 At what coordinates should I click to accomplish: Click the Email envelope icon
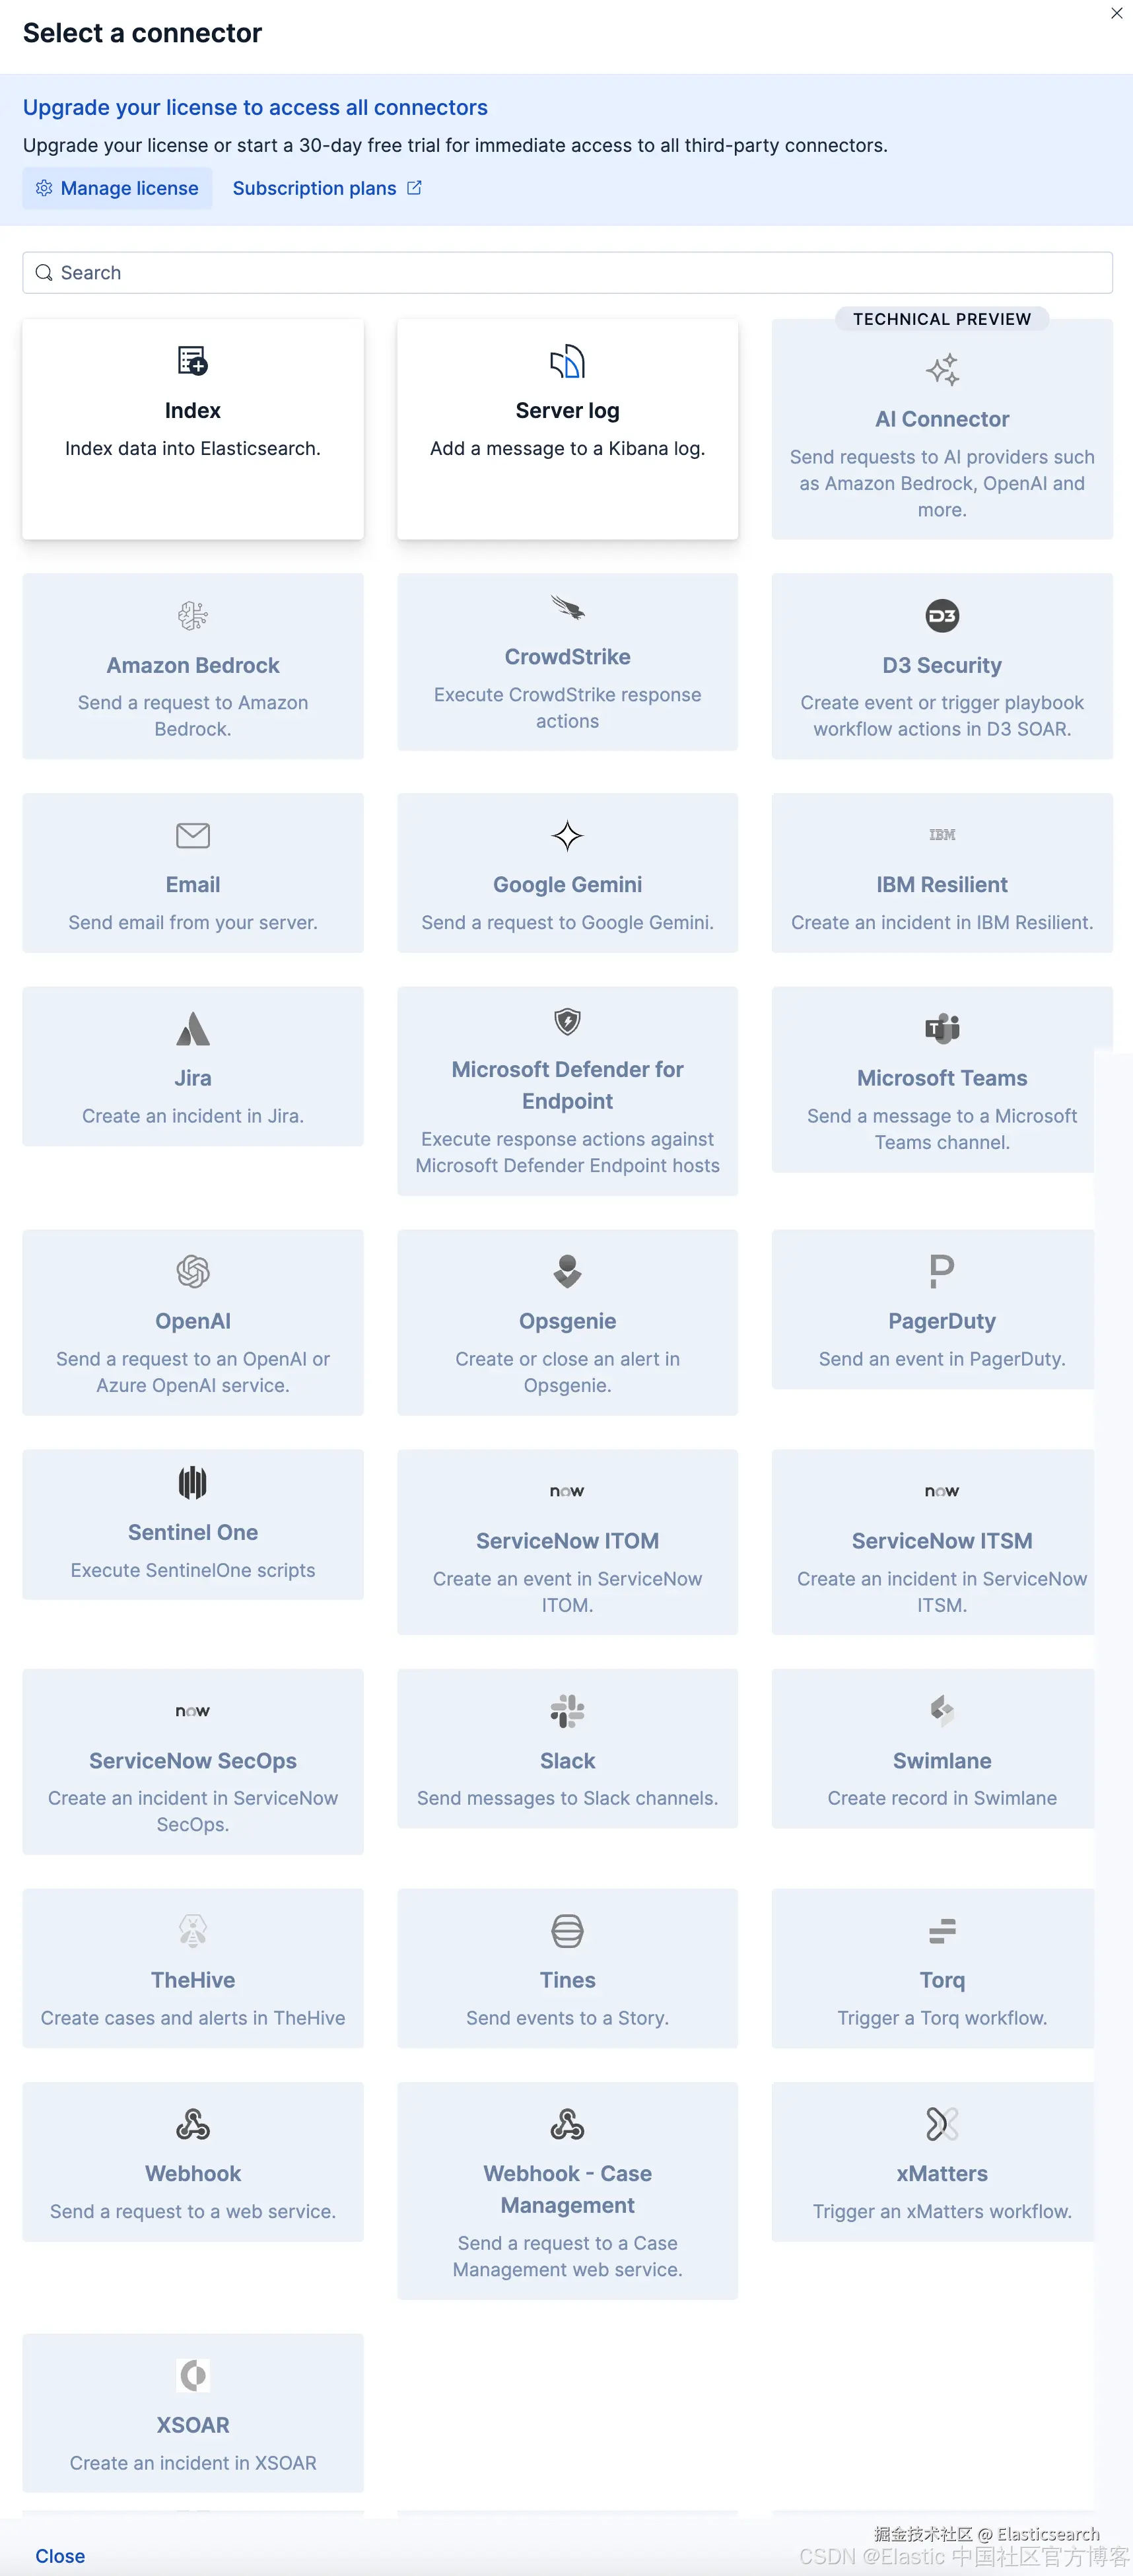click(x=192, y=835)
